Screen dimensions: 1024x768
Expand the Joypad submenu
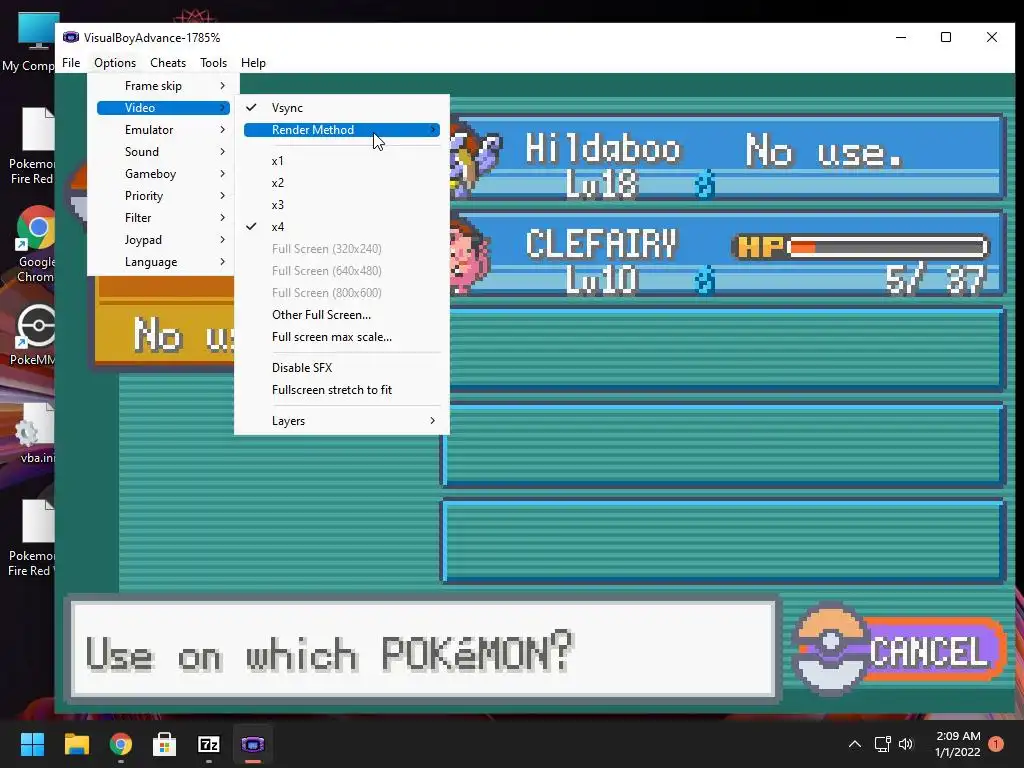click(x=163, y=240)
